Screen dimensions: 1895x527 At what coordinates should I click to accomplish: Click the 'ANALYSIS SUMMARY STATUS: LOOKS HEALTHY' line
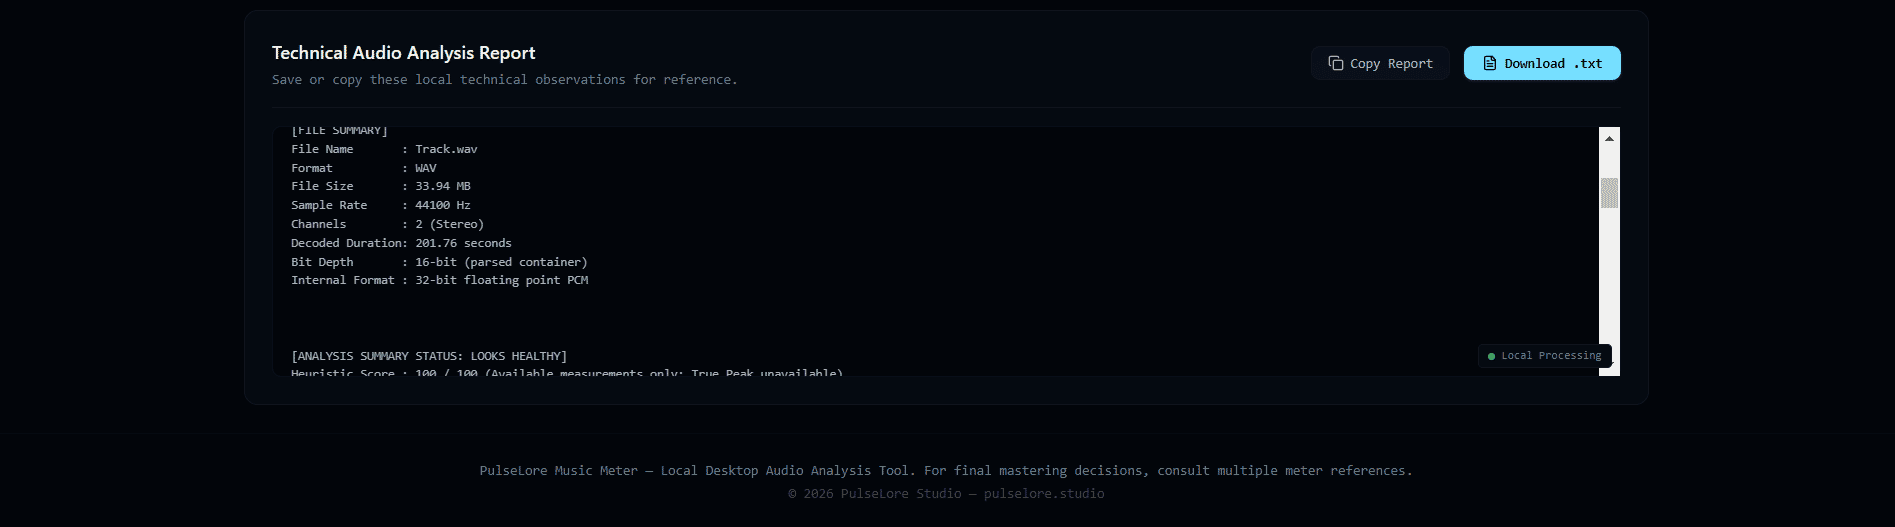click(x=429, y=356)
